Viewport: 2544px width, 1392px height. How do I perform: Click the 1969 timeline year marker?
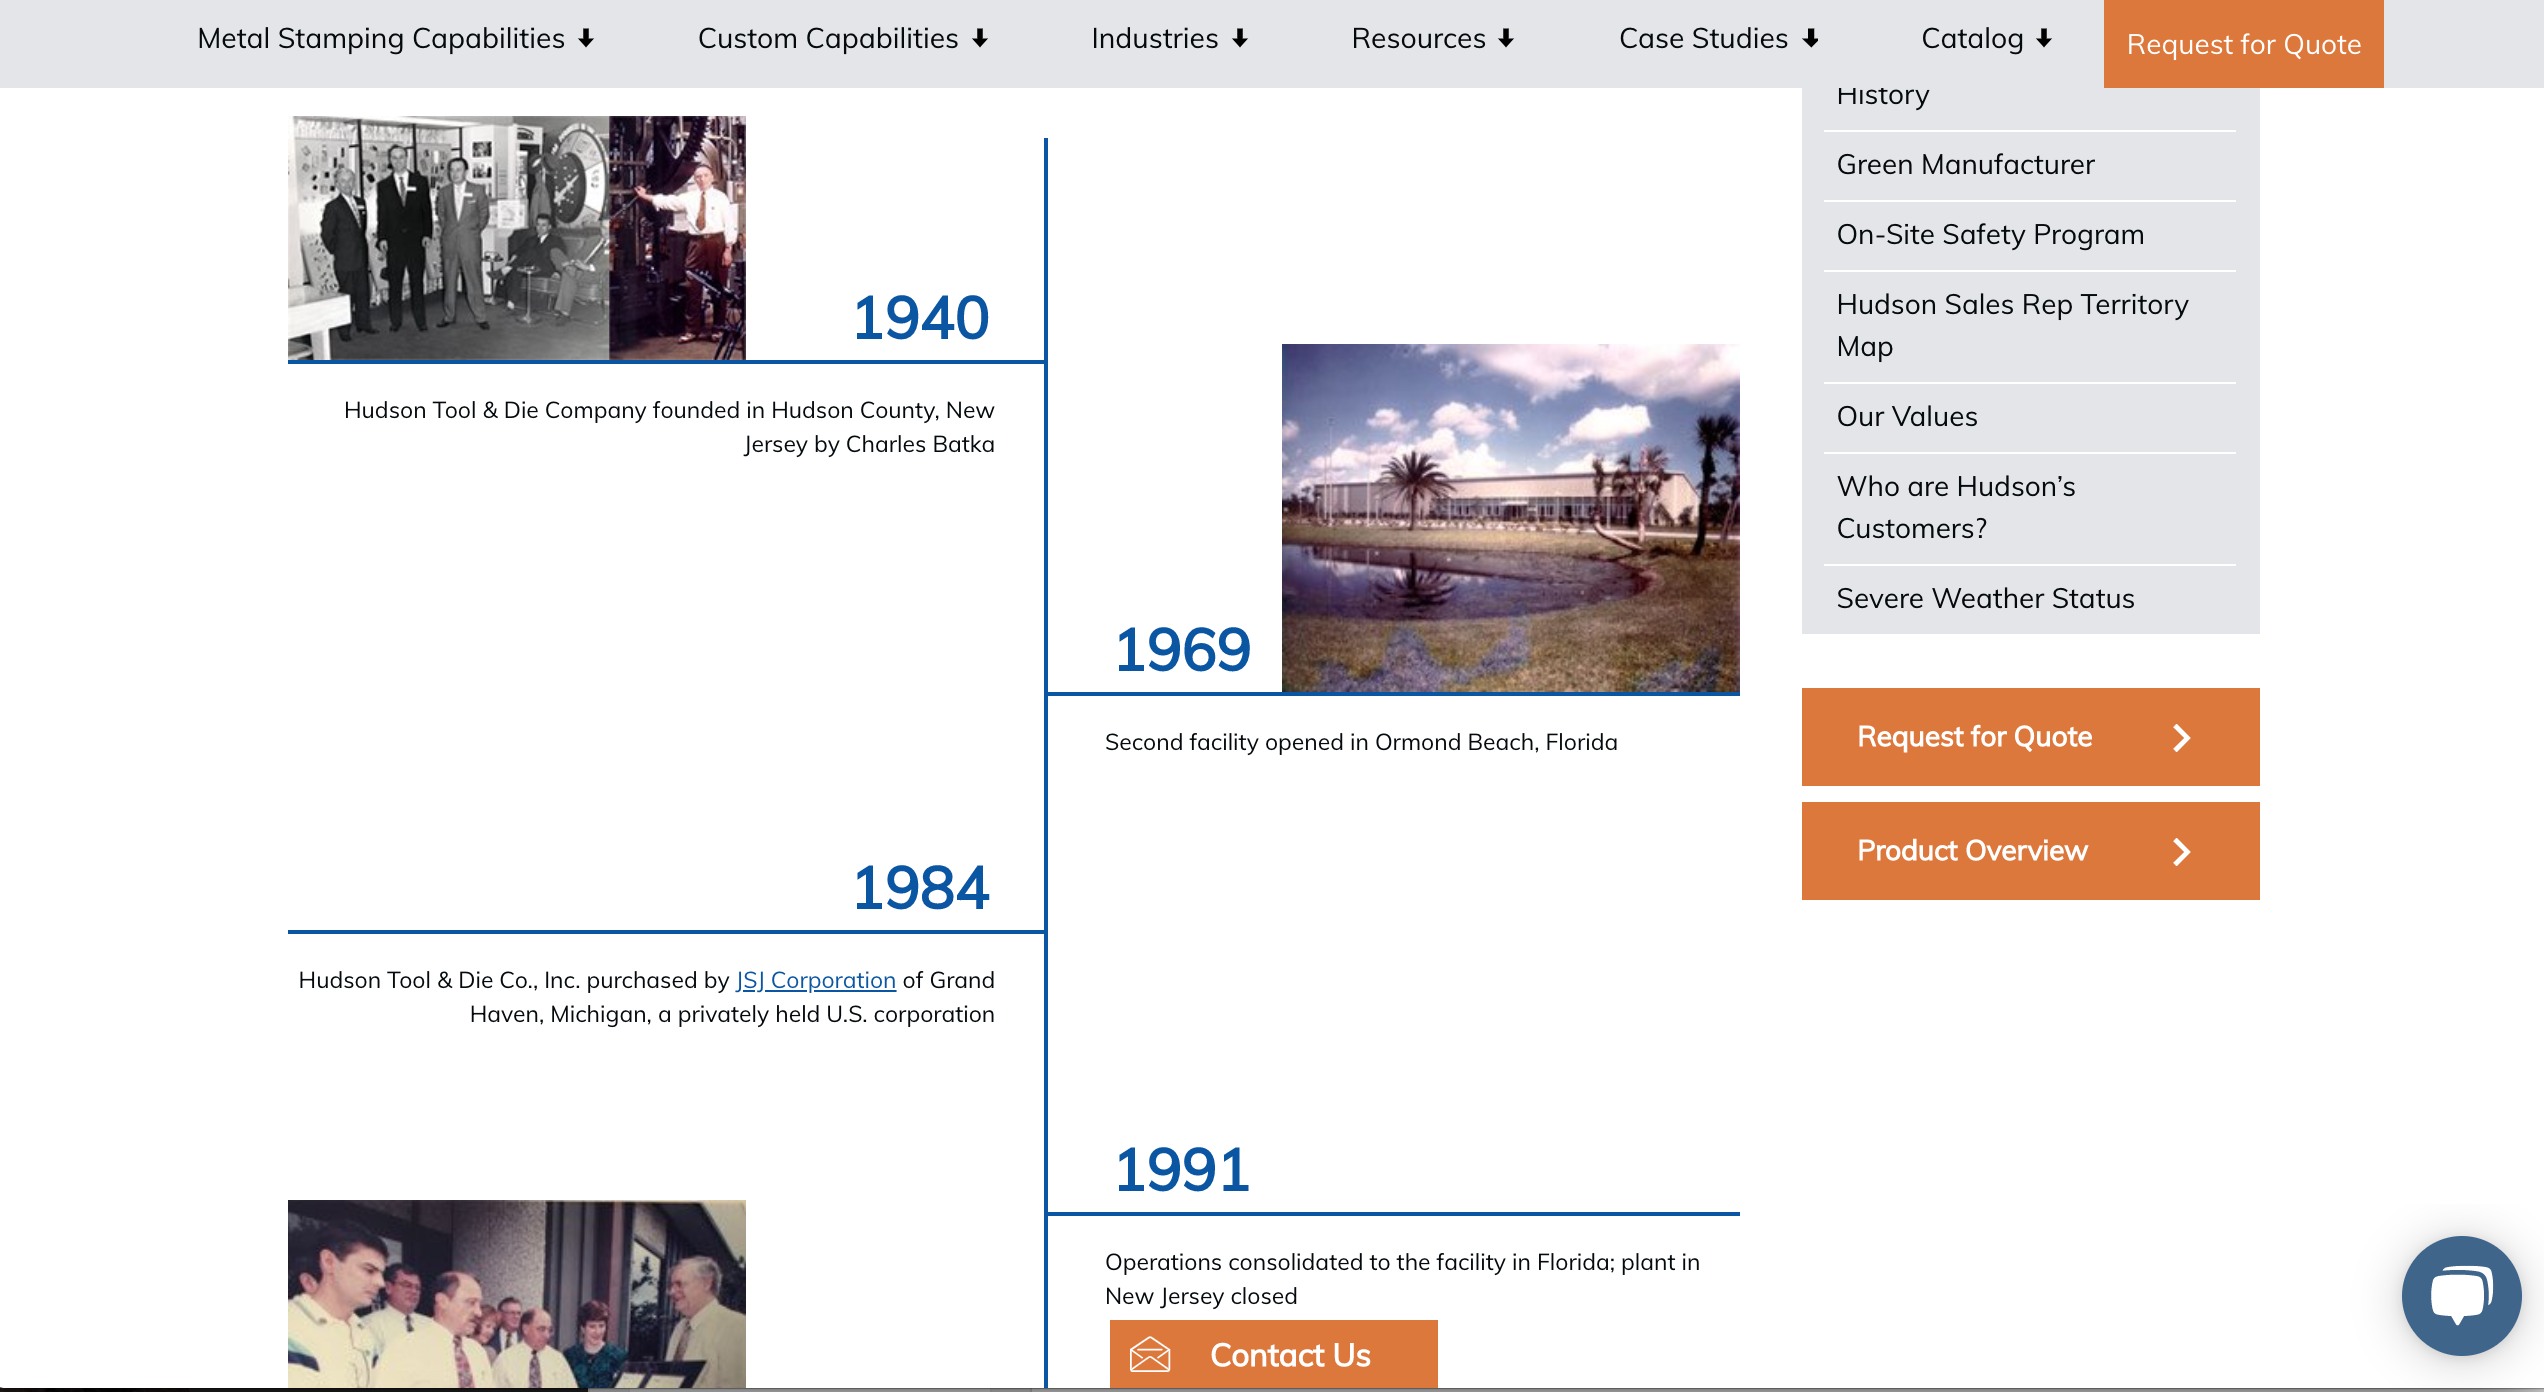pos(1182,650)
